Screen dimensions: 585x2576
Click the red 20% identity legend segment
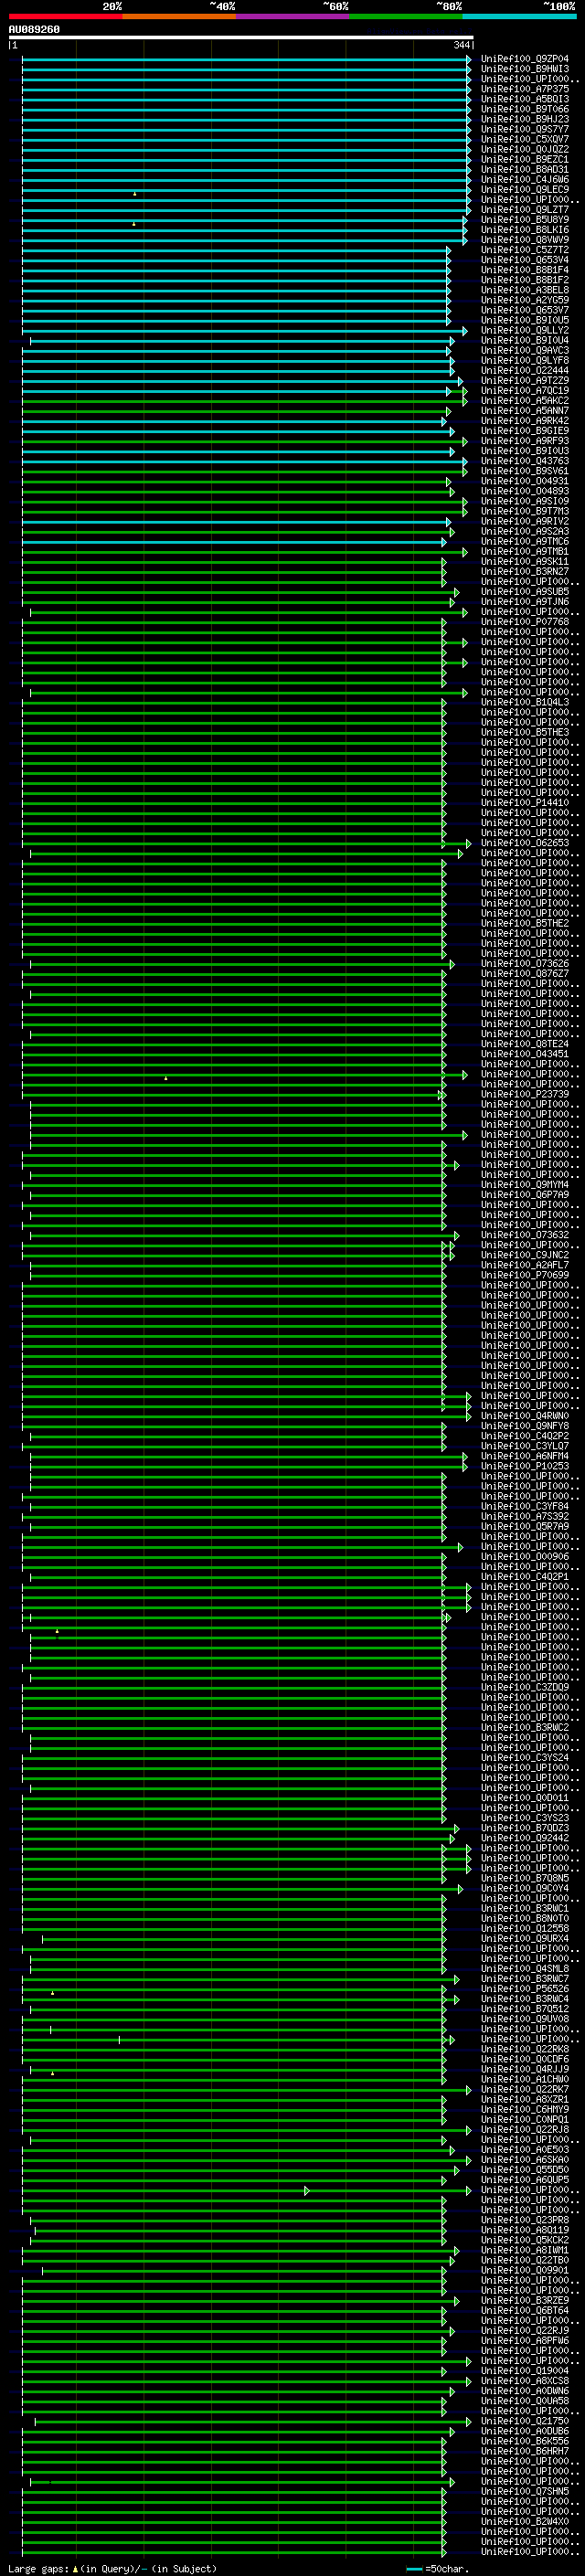[x=65, y=16]
